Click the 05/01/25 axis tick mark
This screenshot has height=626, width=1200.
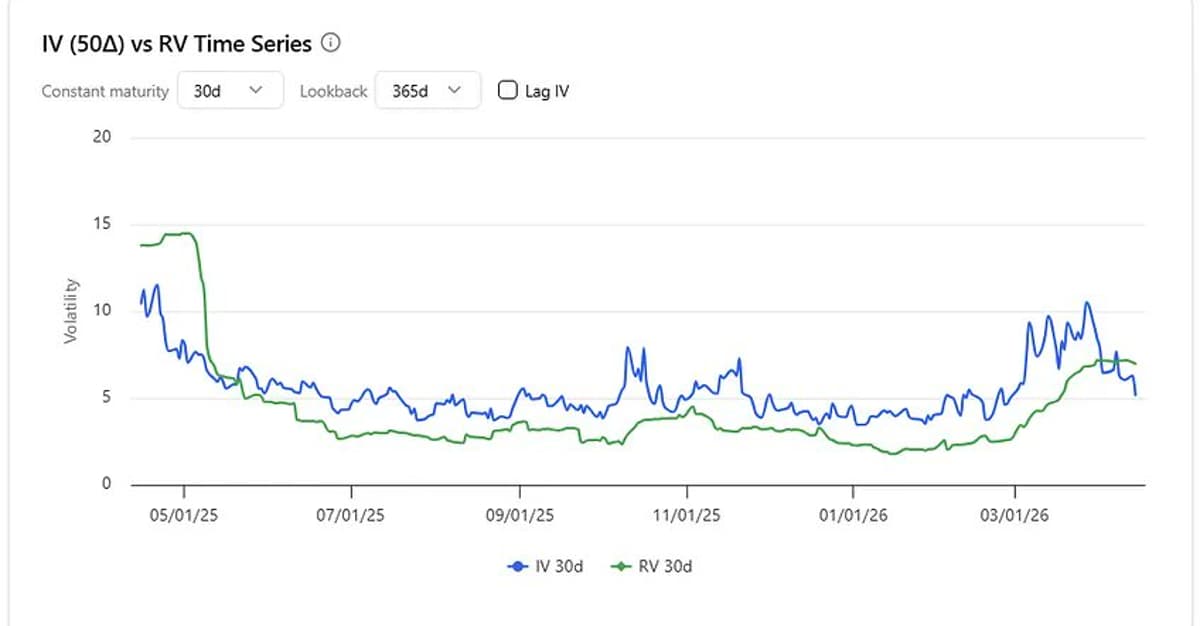click(x=186, y=493)
